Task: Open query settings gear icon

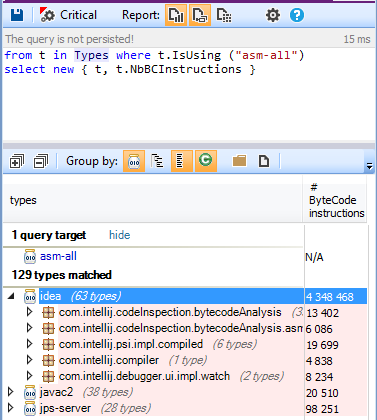Action: tap(273, 15)
